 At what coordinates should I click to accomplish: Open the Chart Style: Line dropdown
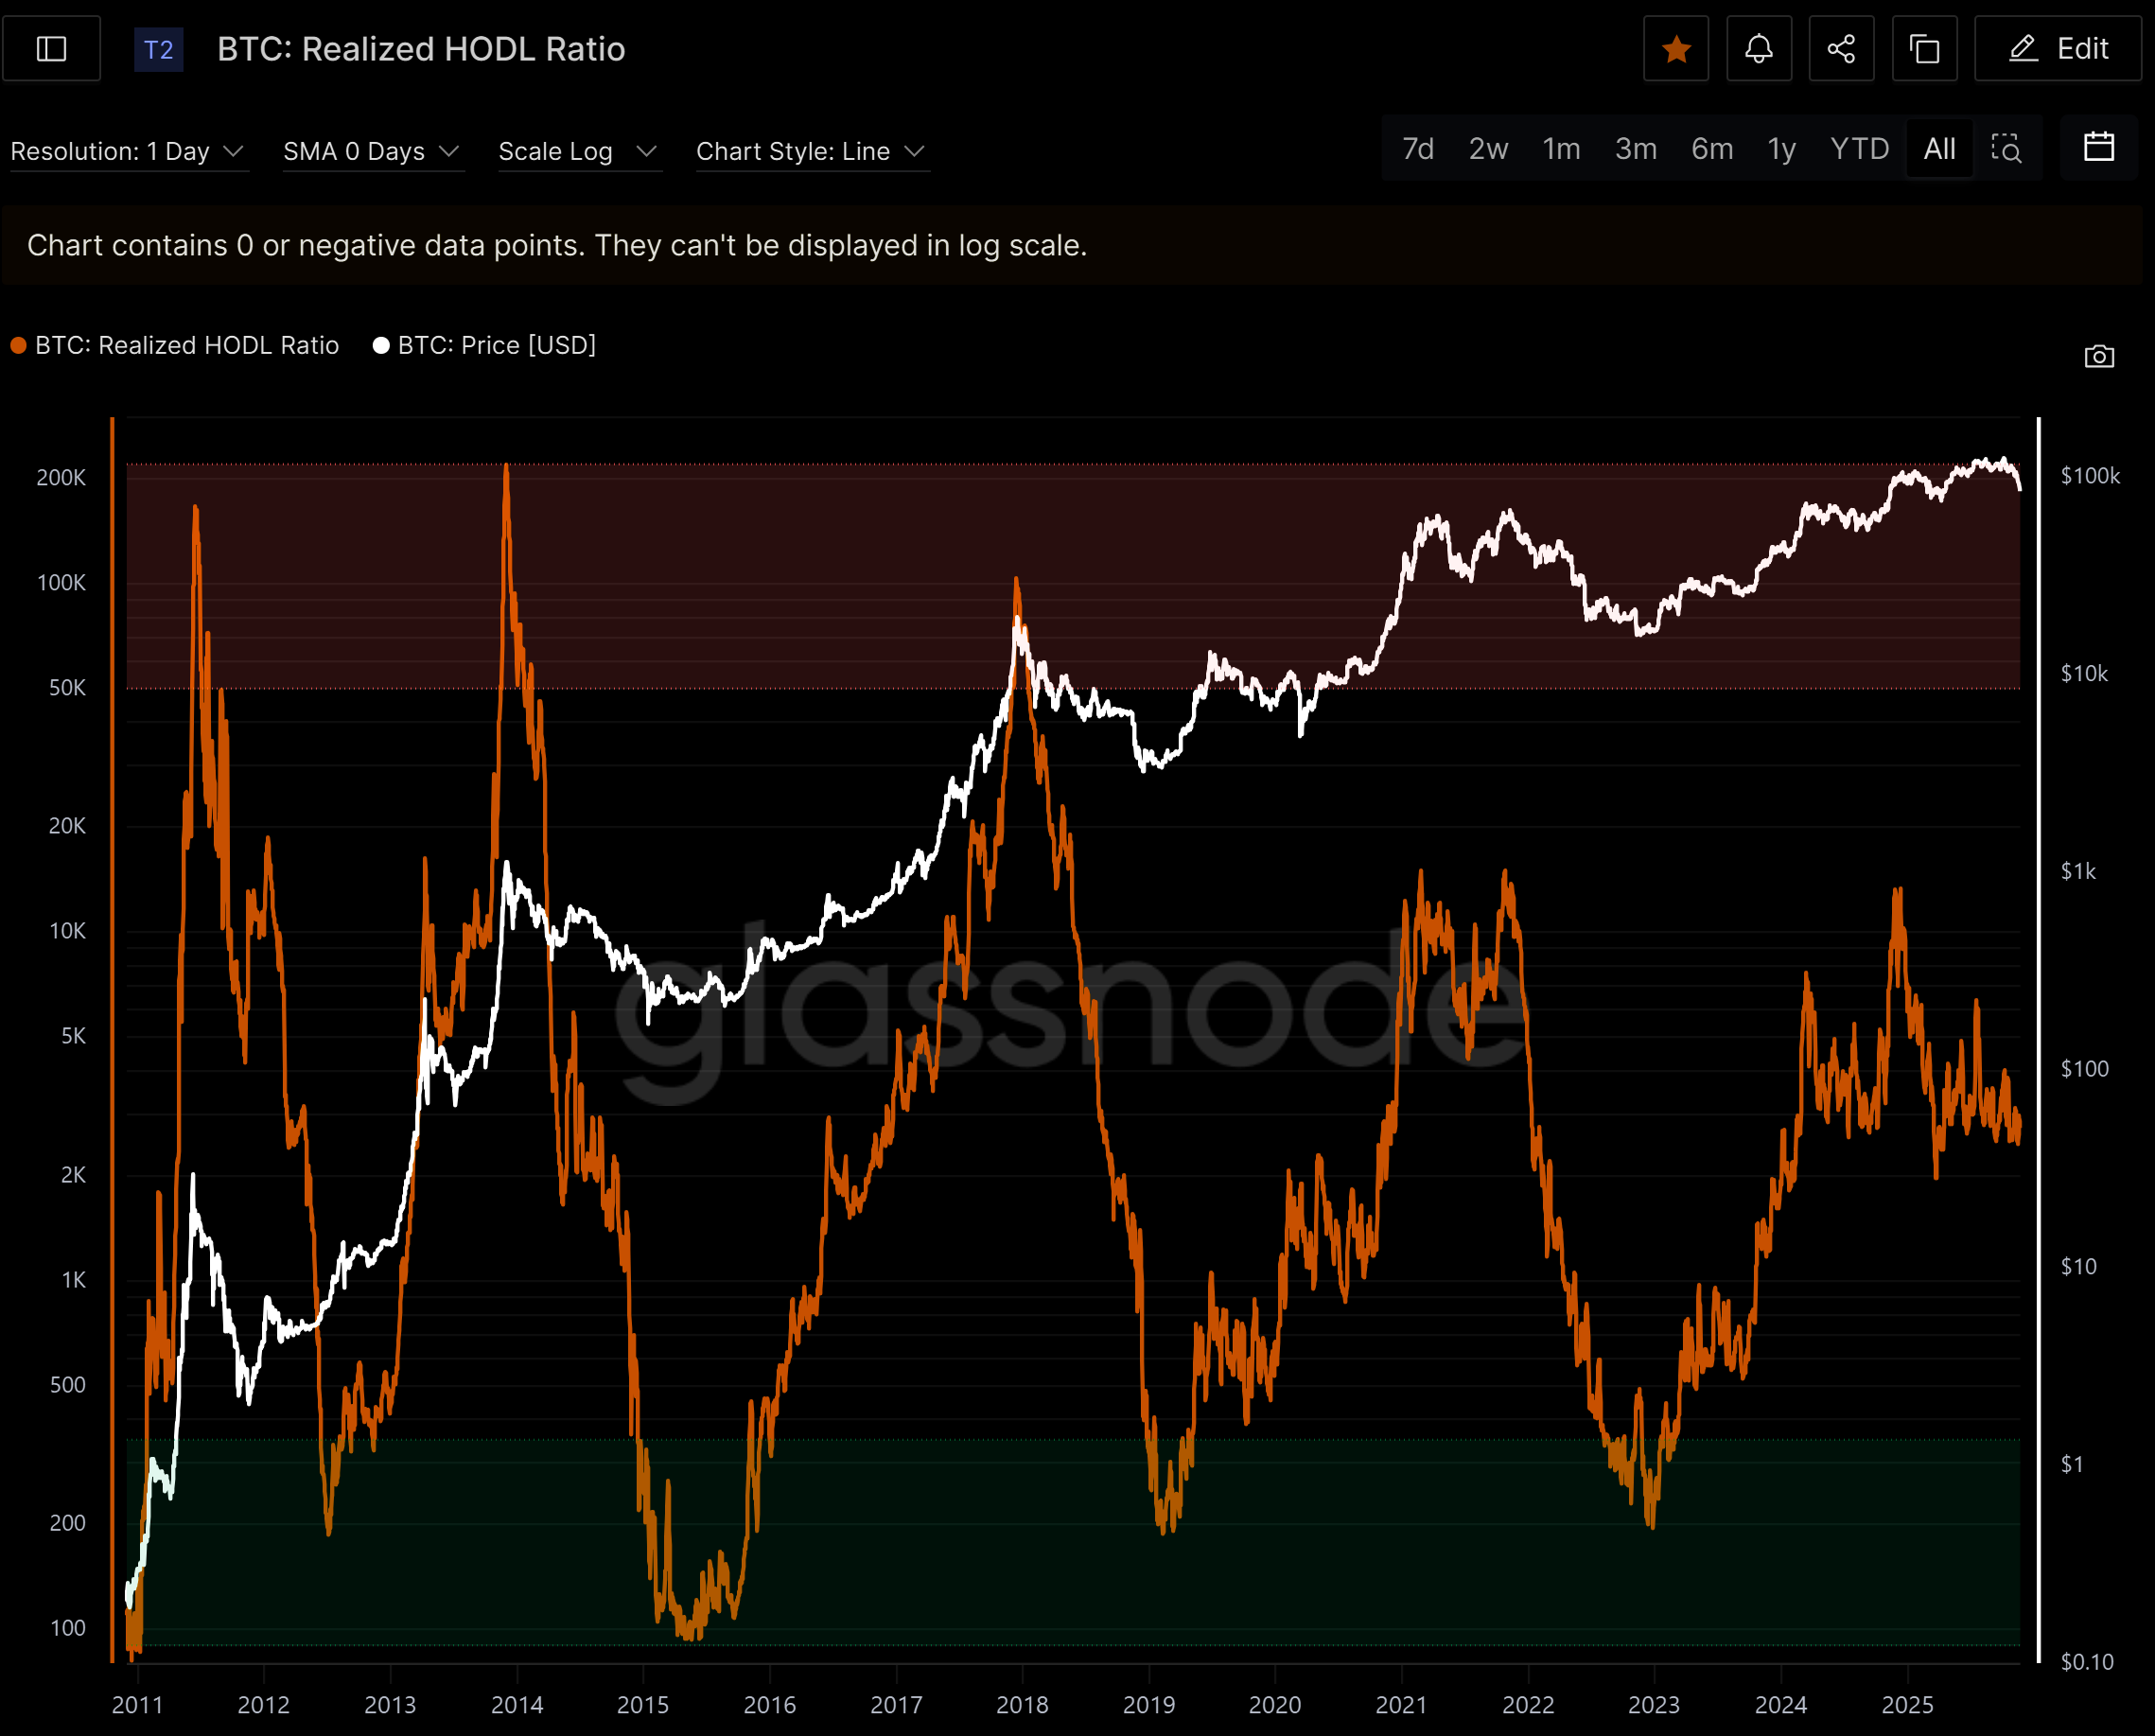tap(811, 151)
